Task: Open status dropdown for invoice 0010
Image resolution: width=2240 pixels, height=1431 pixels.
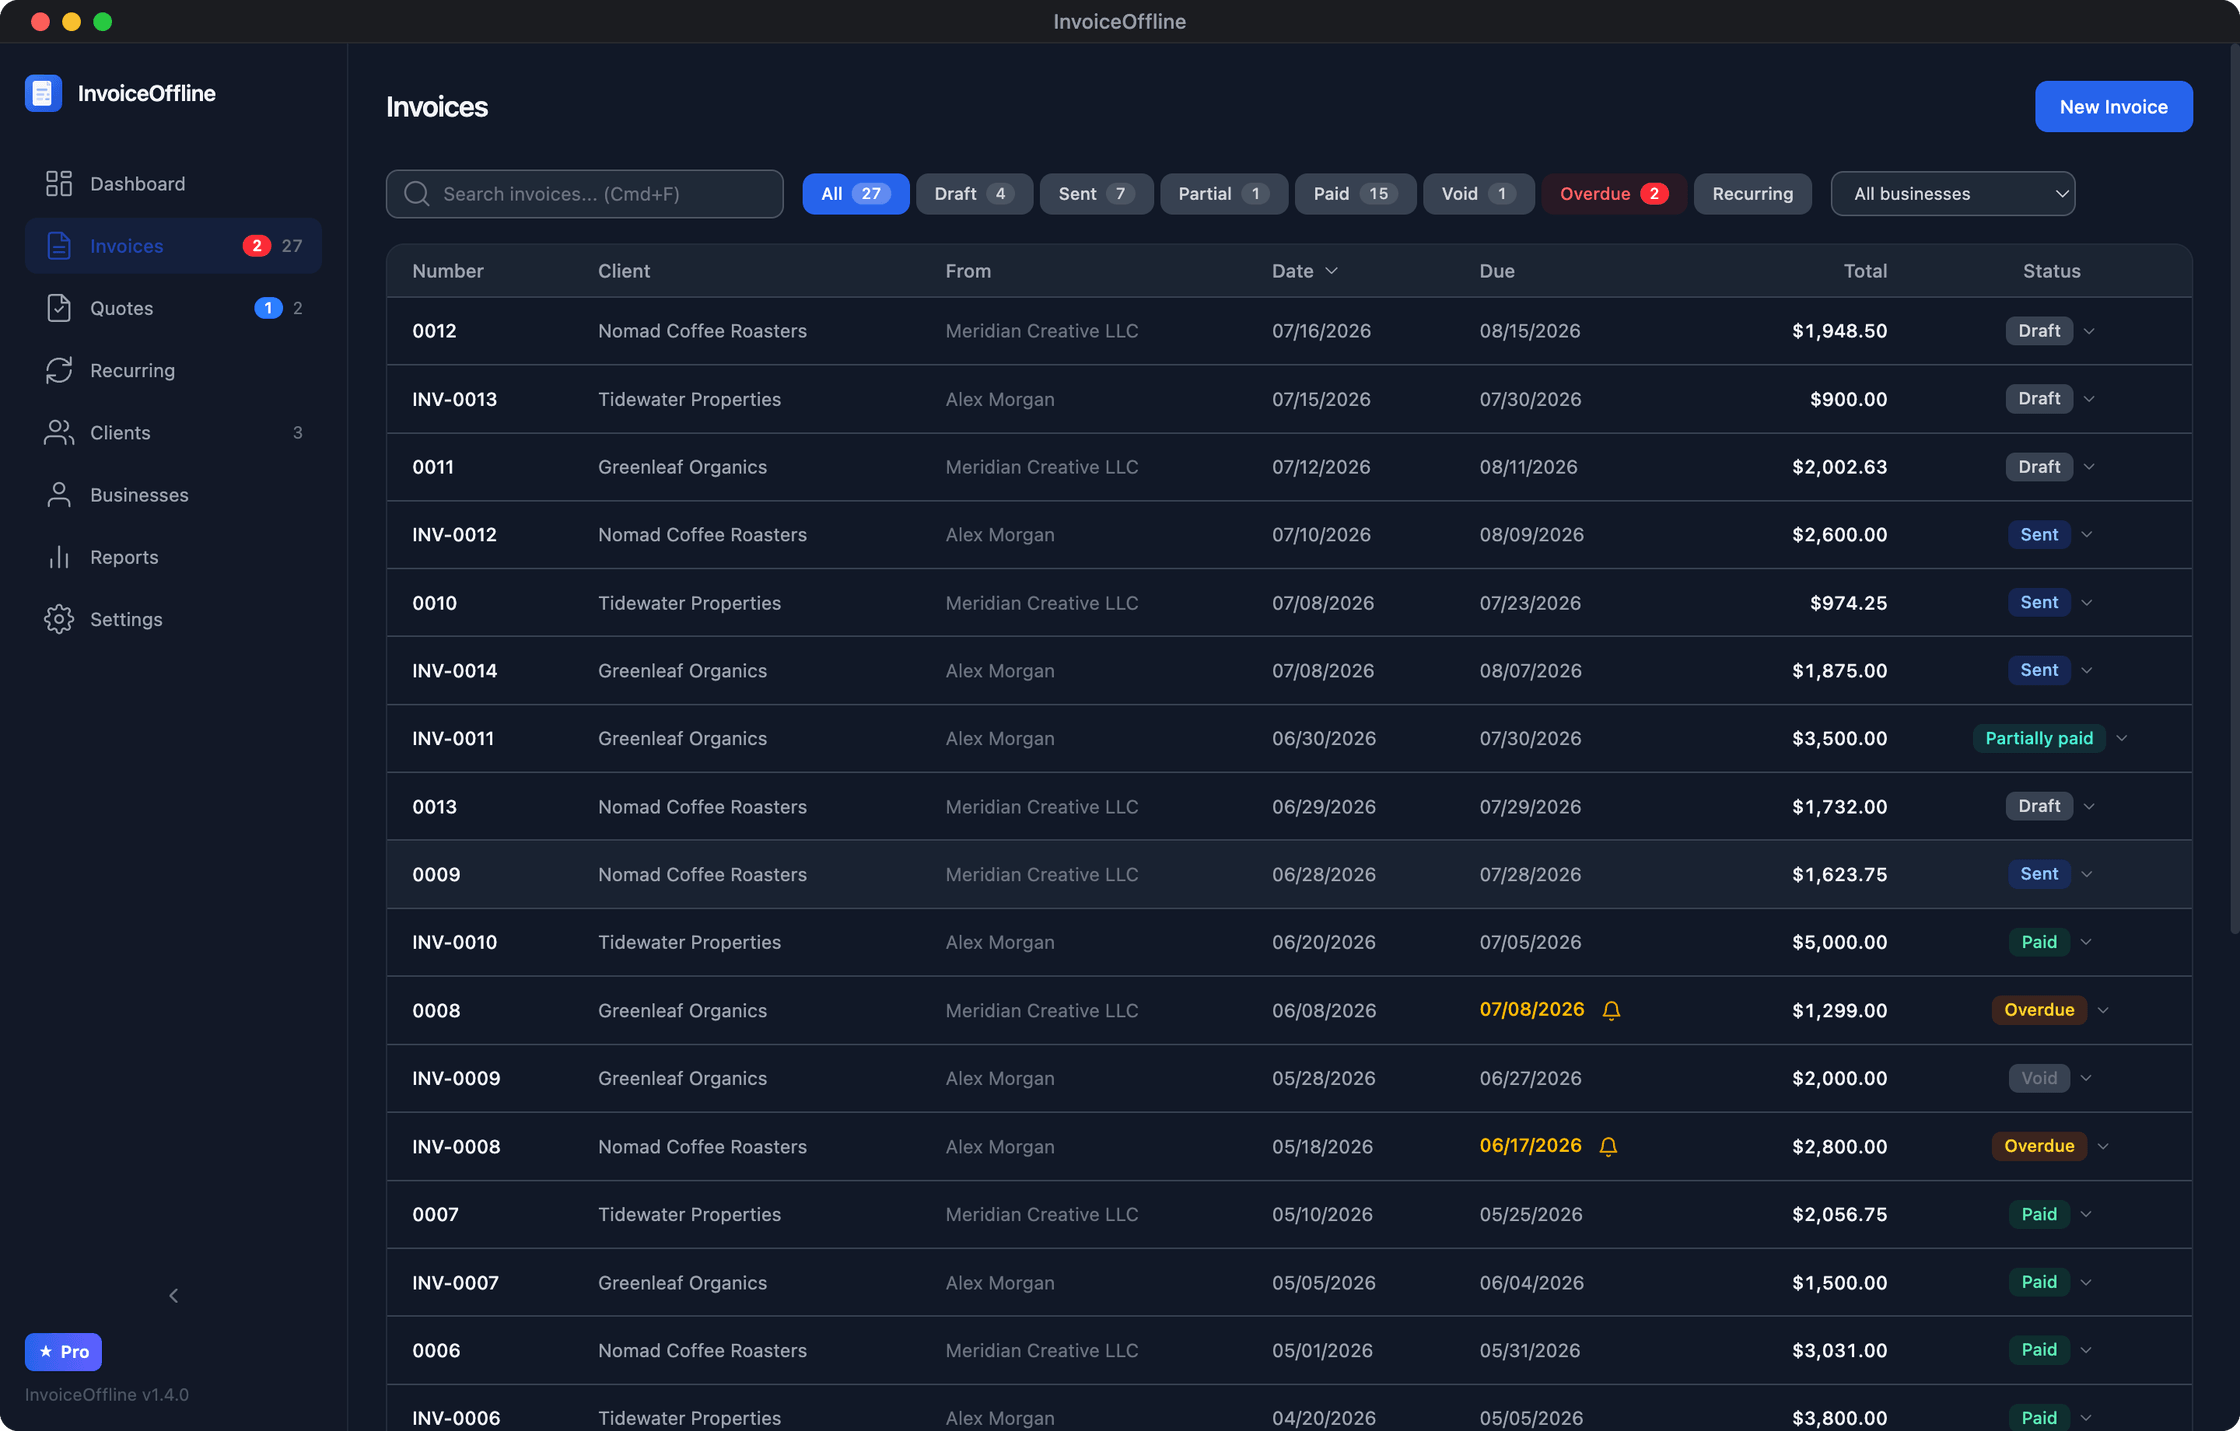Action: click(x=2087, y=603)
